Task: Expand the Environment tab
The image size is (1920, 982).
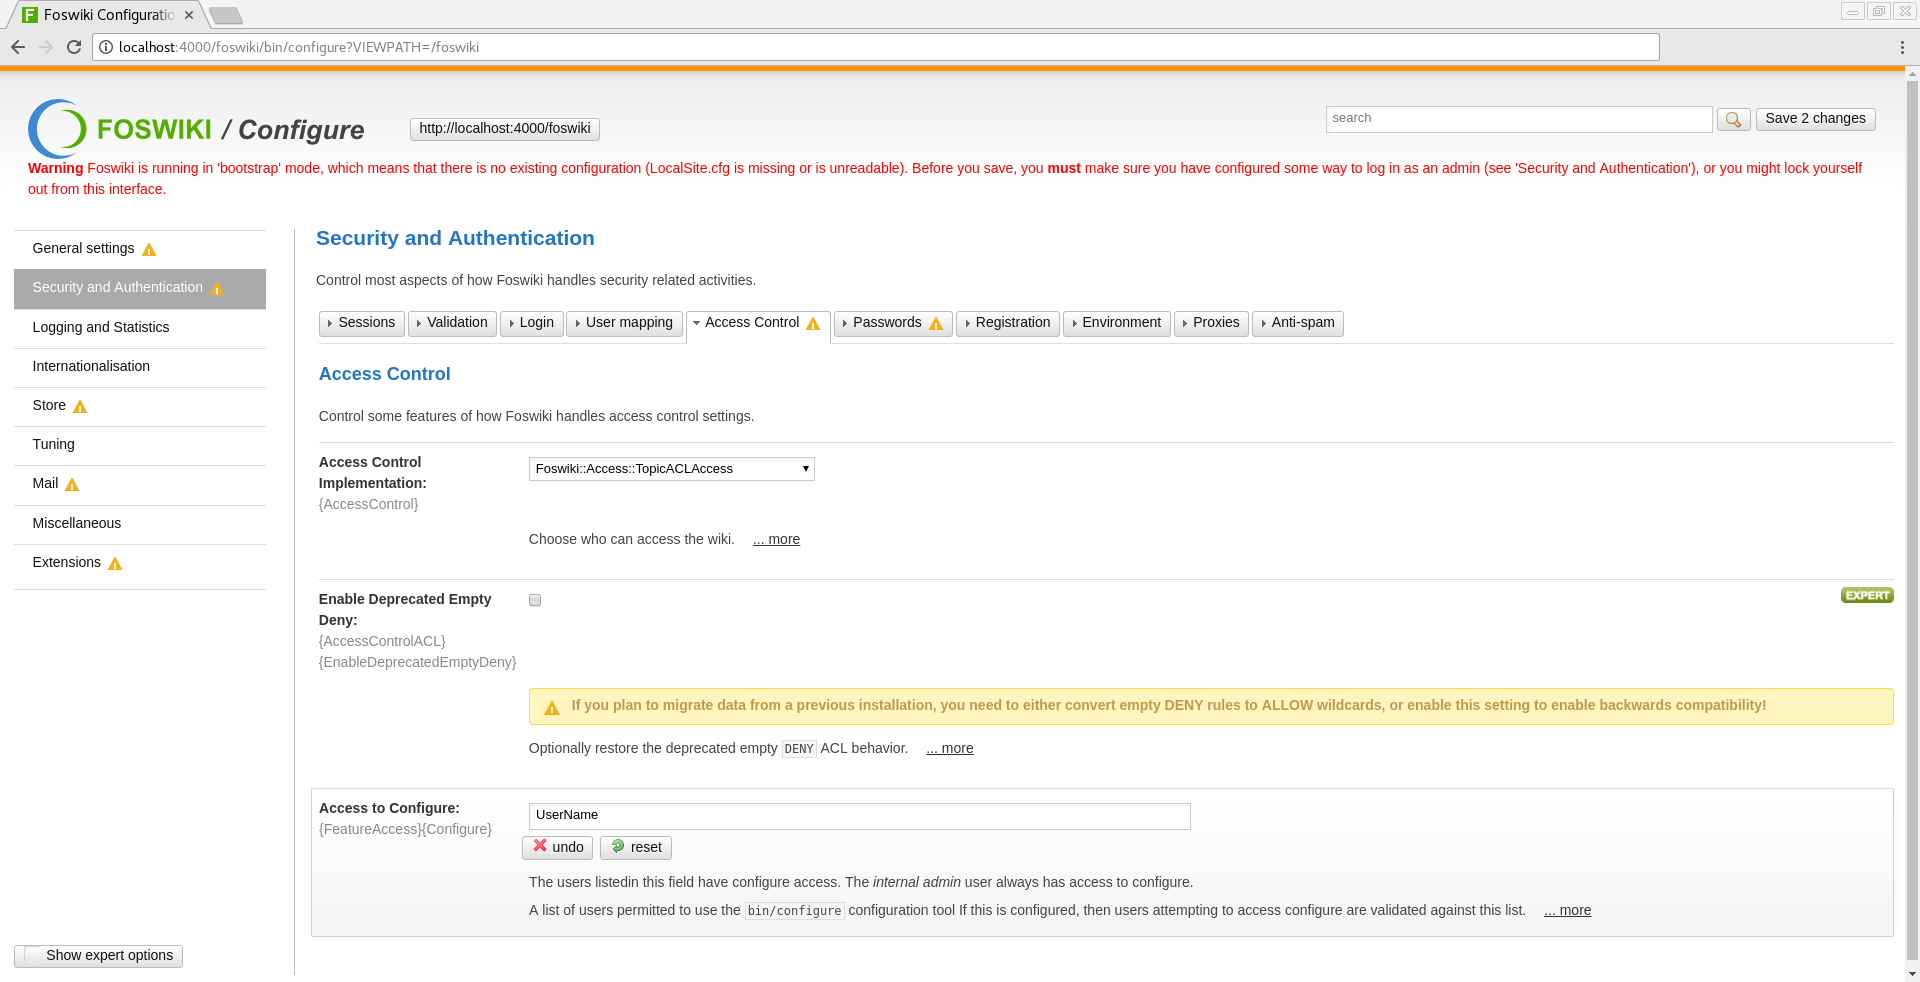Action: tap(1117, 323)
